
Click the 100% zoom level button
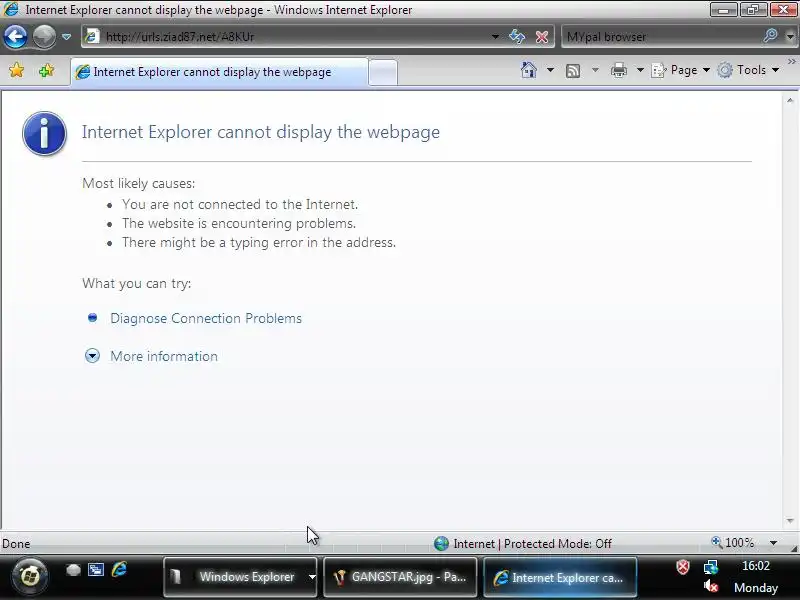point(733,543)
